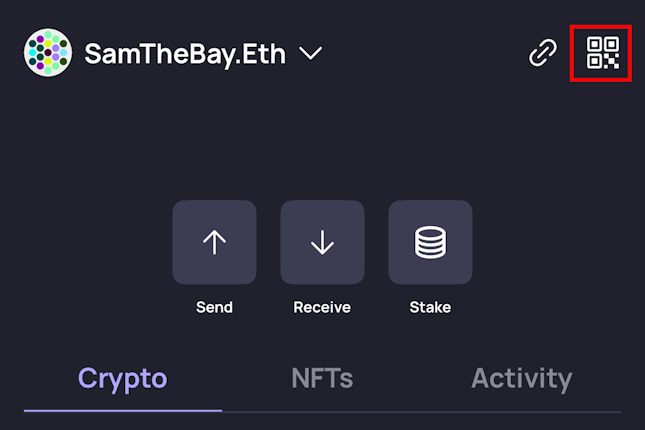Viewport: 645px width, 430px height.
Task: Open the Activity tab
Action: coord(521,378)
